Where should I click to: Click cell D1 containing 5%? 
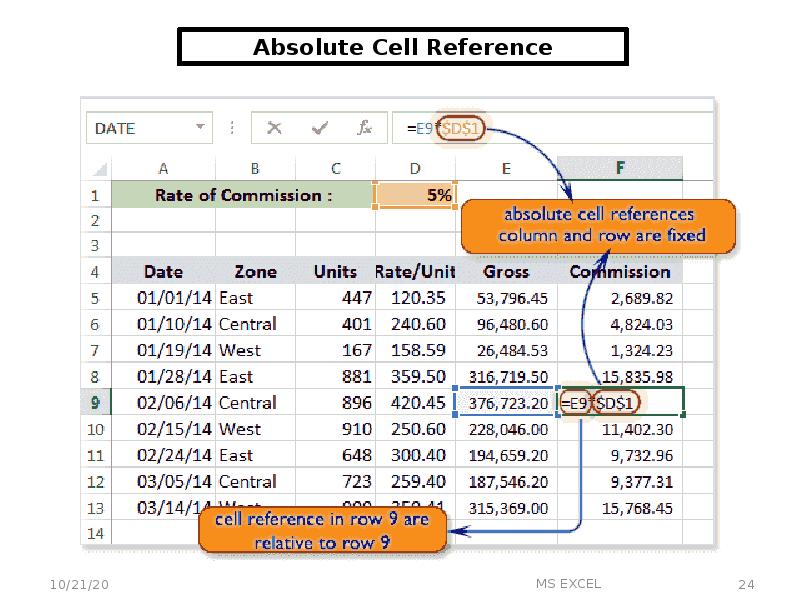pos(415,196)
